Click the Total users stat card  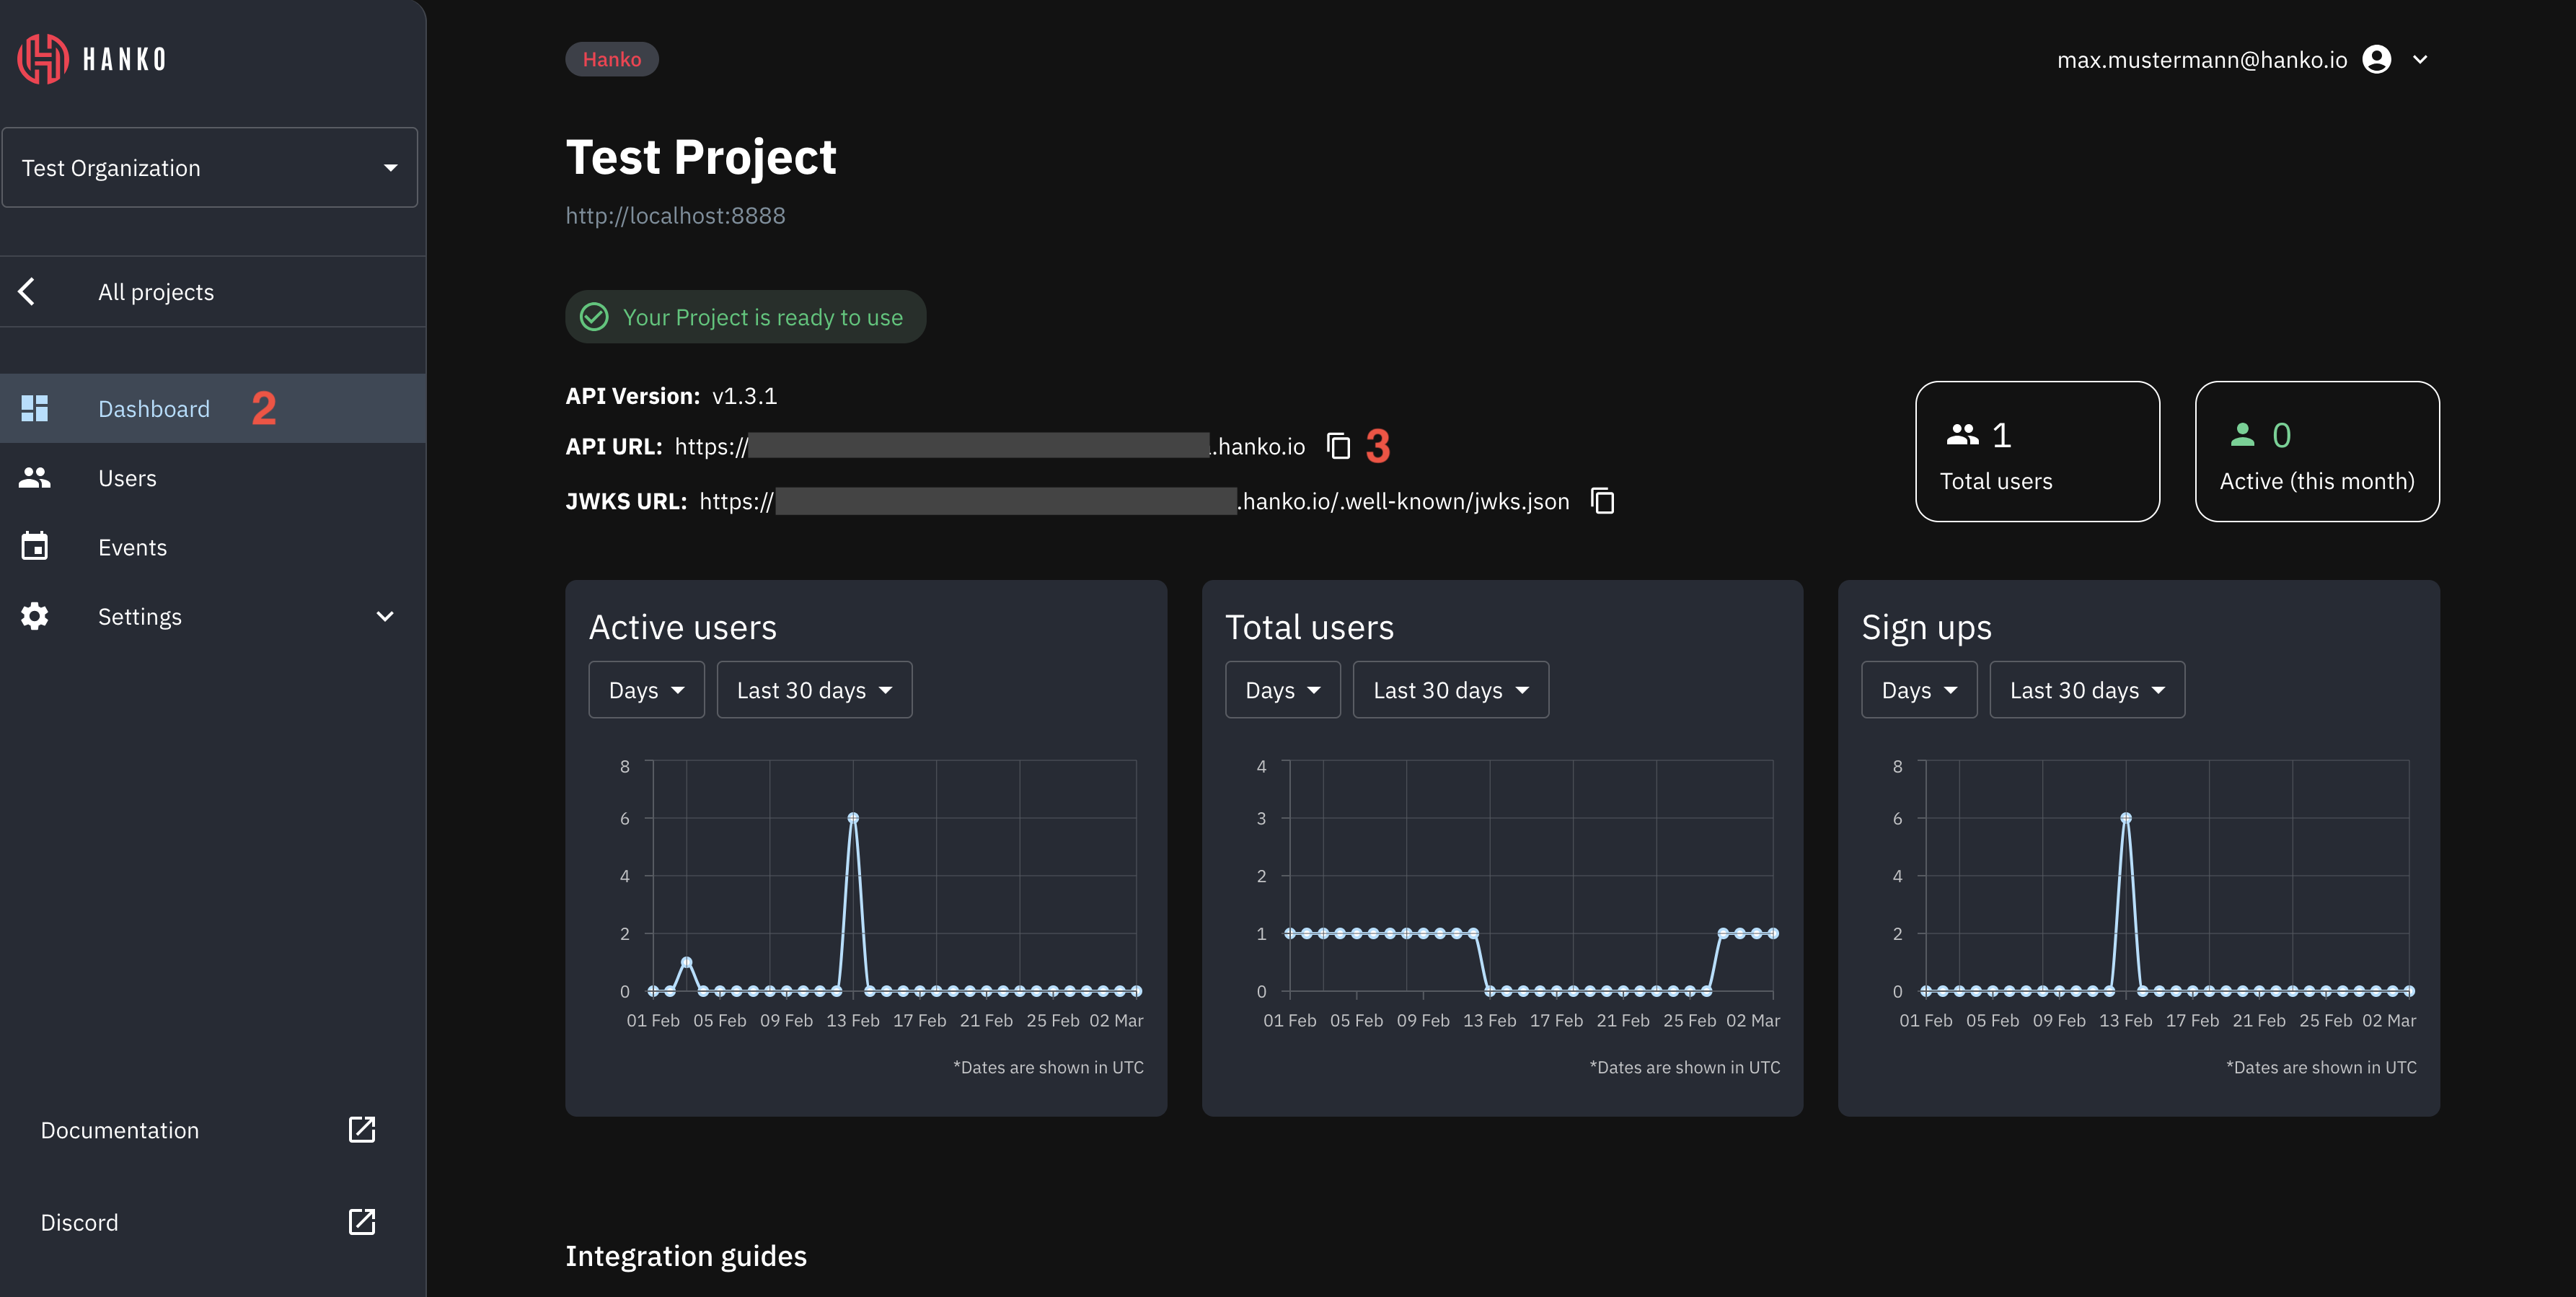[x=2036, y=452]
